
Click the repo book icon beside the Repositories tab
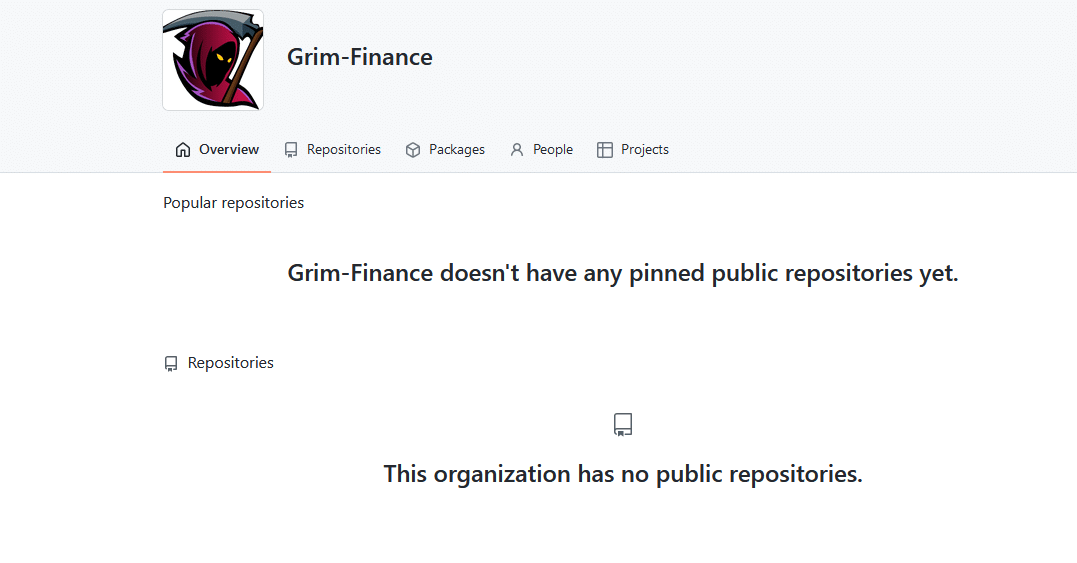pyautogui.click(x=291, y=150)
